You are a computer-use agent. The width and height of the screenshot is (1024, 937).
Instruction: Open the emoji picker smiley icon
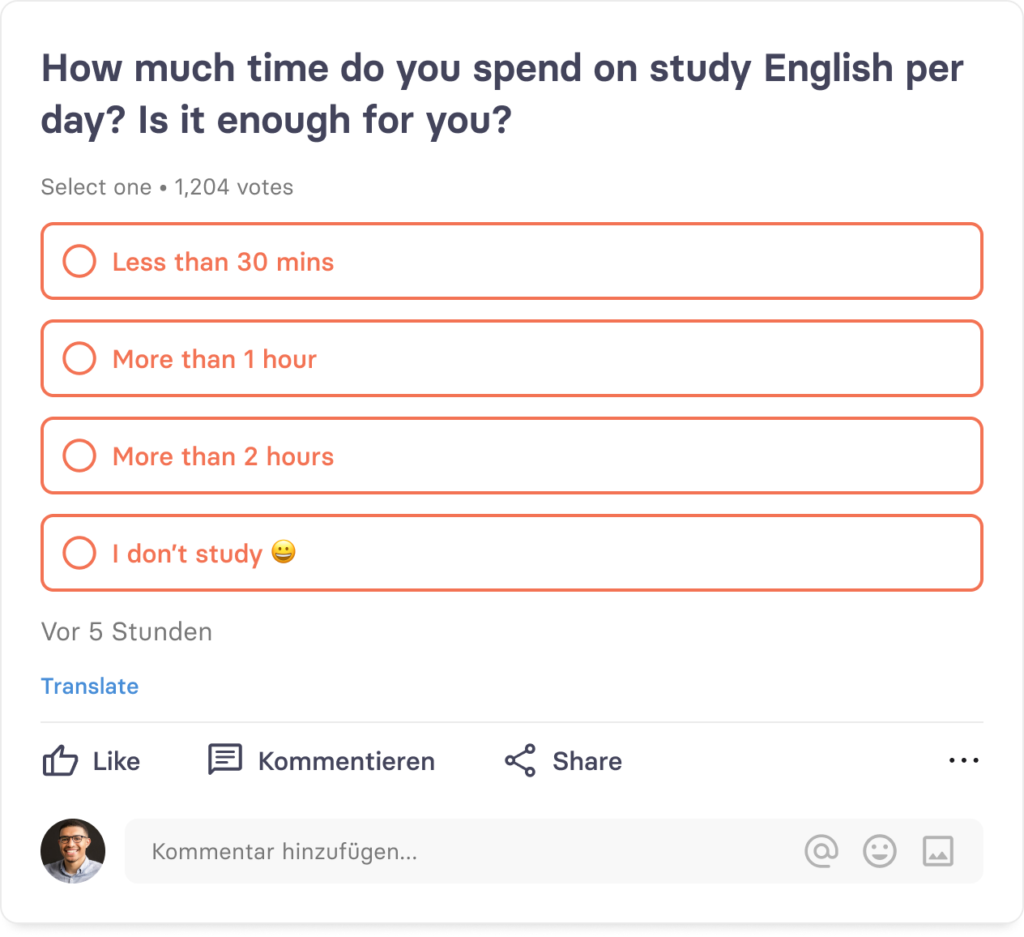(x=880, y=851)
